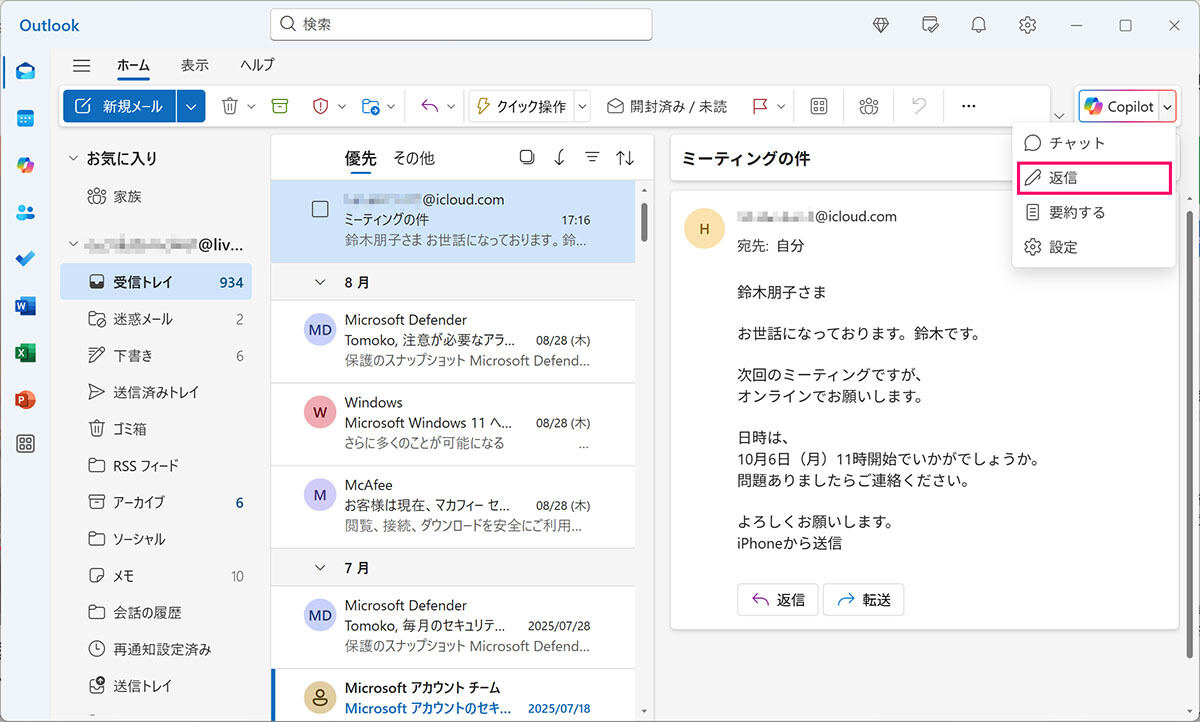Click the delete trash can toolbar icon
1200x722 pixels.
229,106
